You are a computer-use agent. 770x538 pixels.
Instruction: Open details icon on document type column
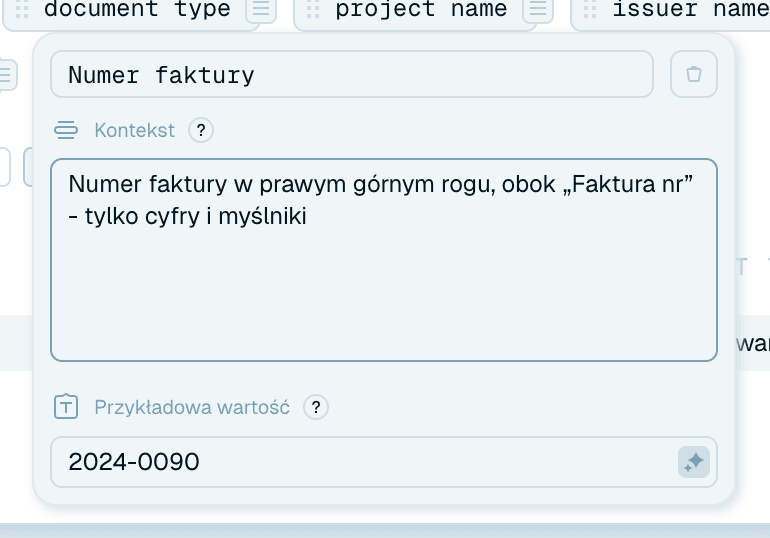coord(261,9)
